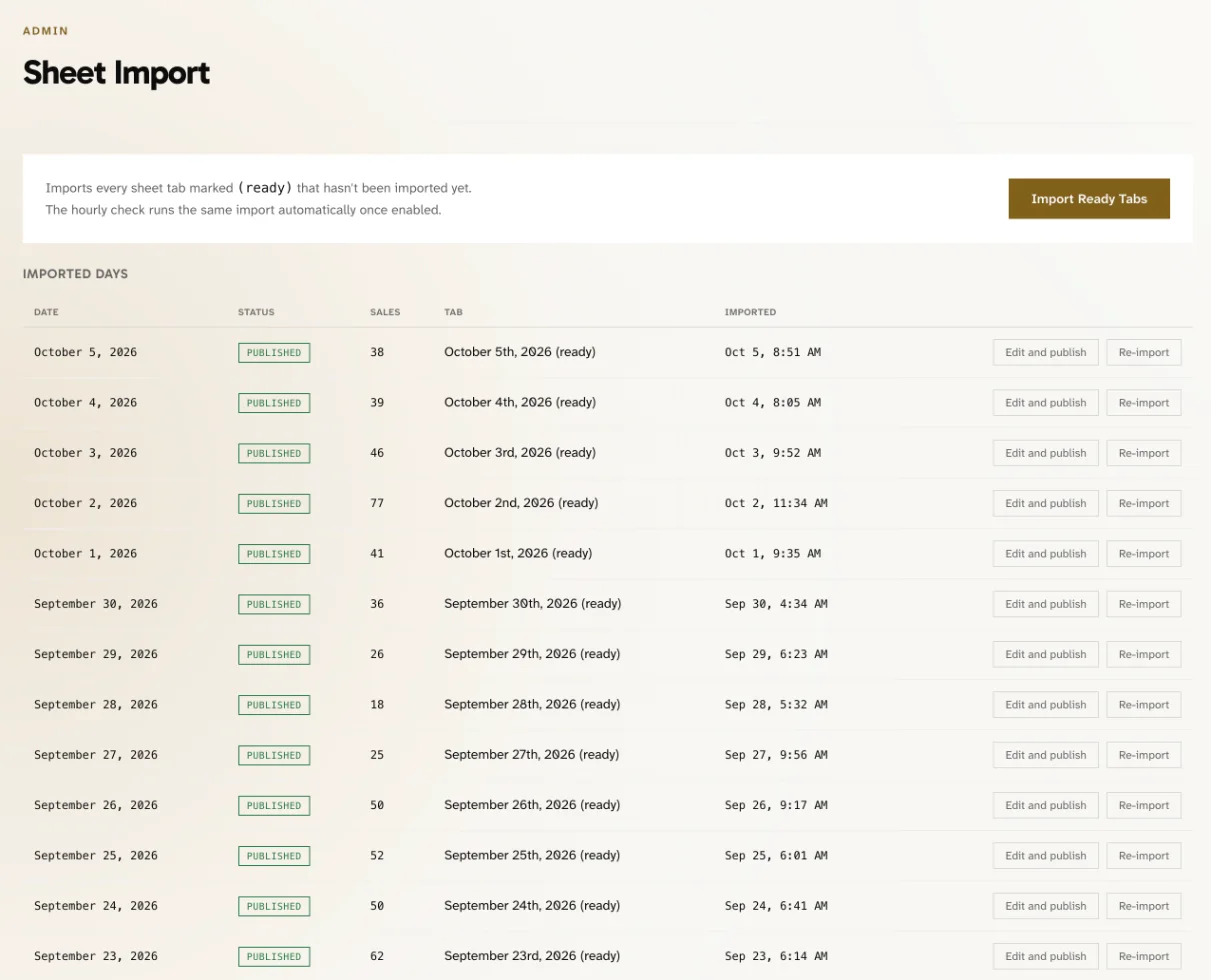
Task: Re-import the September 25, 2026 day
Action: click(x=1143, y=855)
